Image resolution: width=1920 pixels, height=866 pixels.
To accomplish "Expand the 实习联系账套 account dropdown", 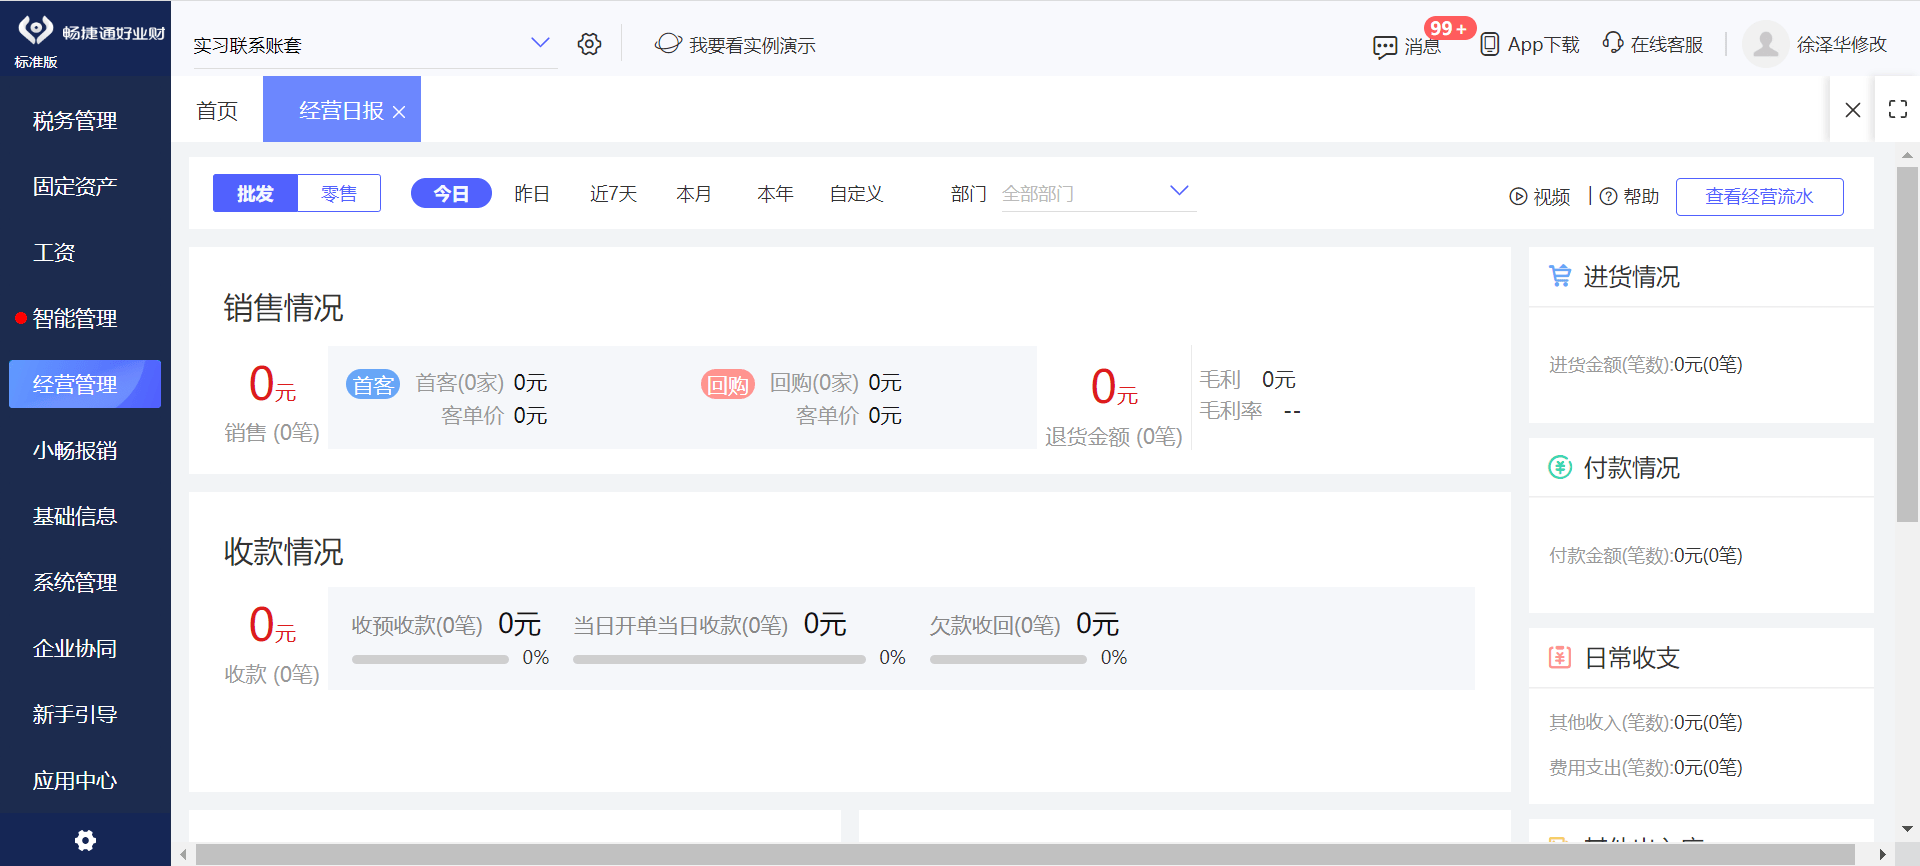I will coord(539,43).
